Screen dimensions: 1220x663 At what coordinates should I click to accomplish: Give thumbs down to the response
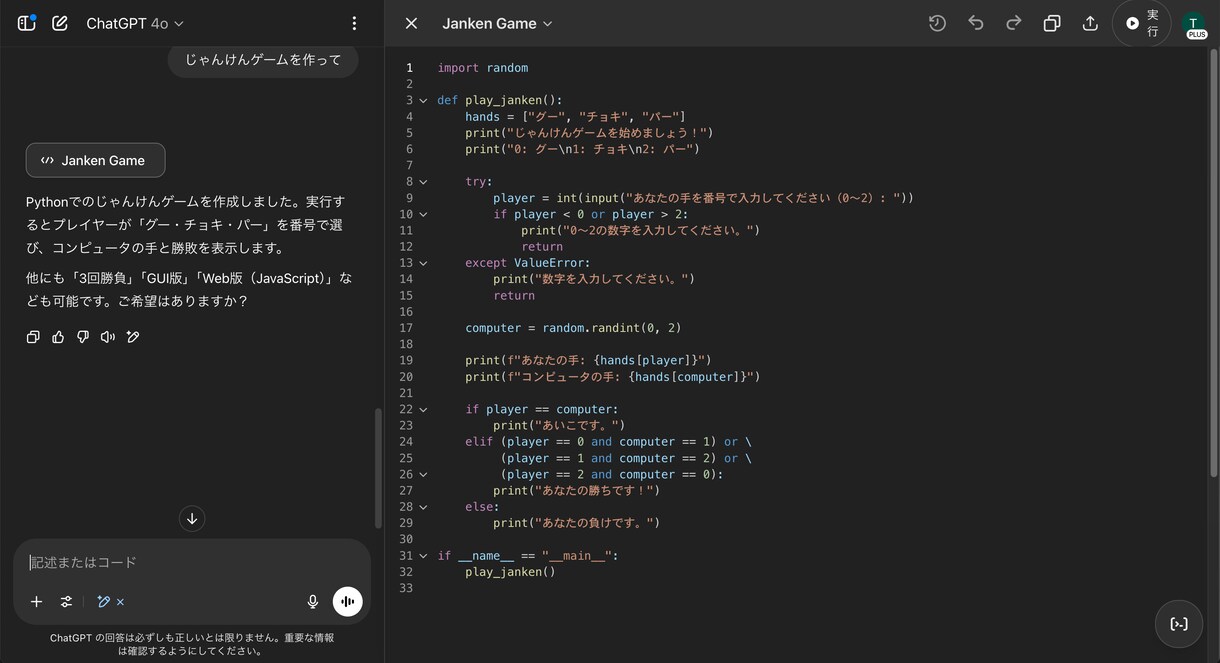83,337
